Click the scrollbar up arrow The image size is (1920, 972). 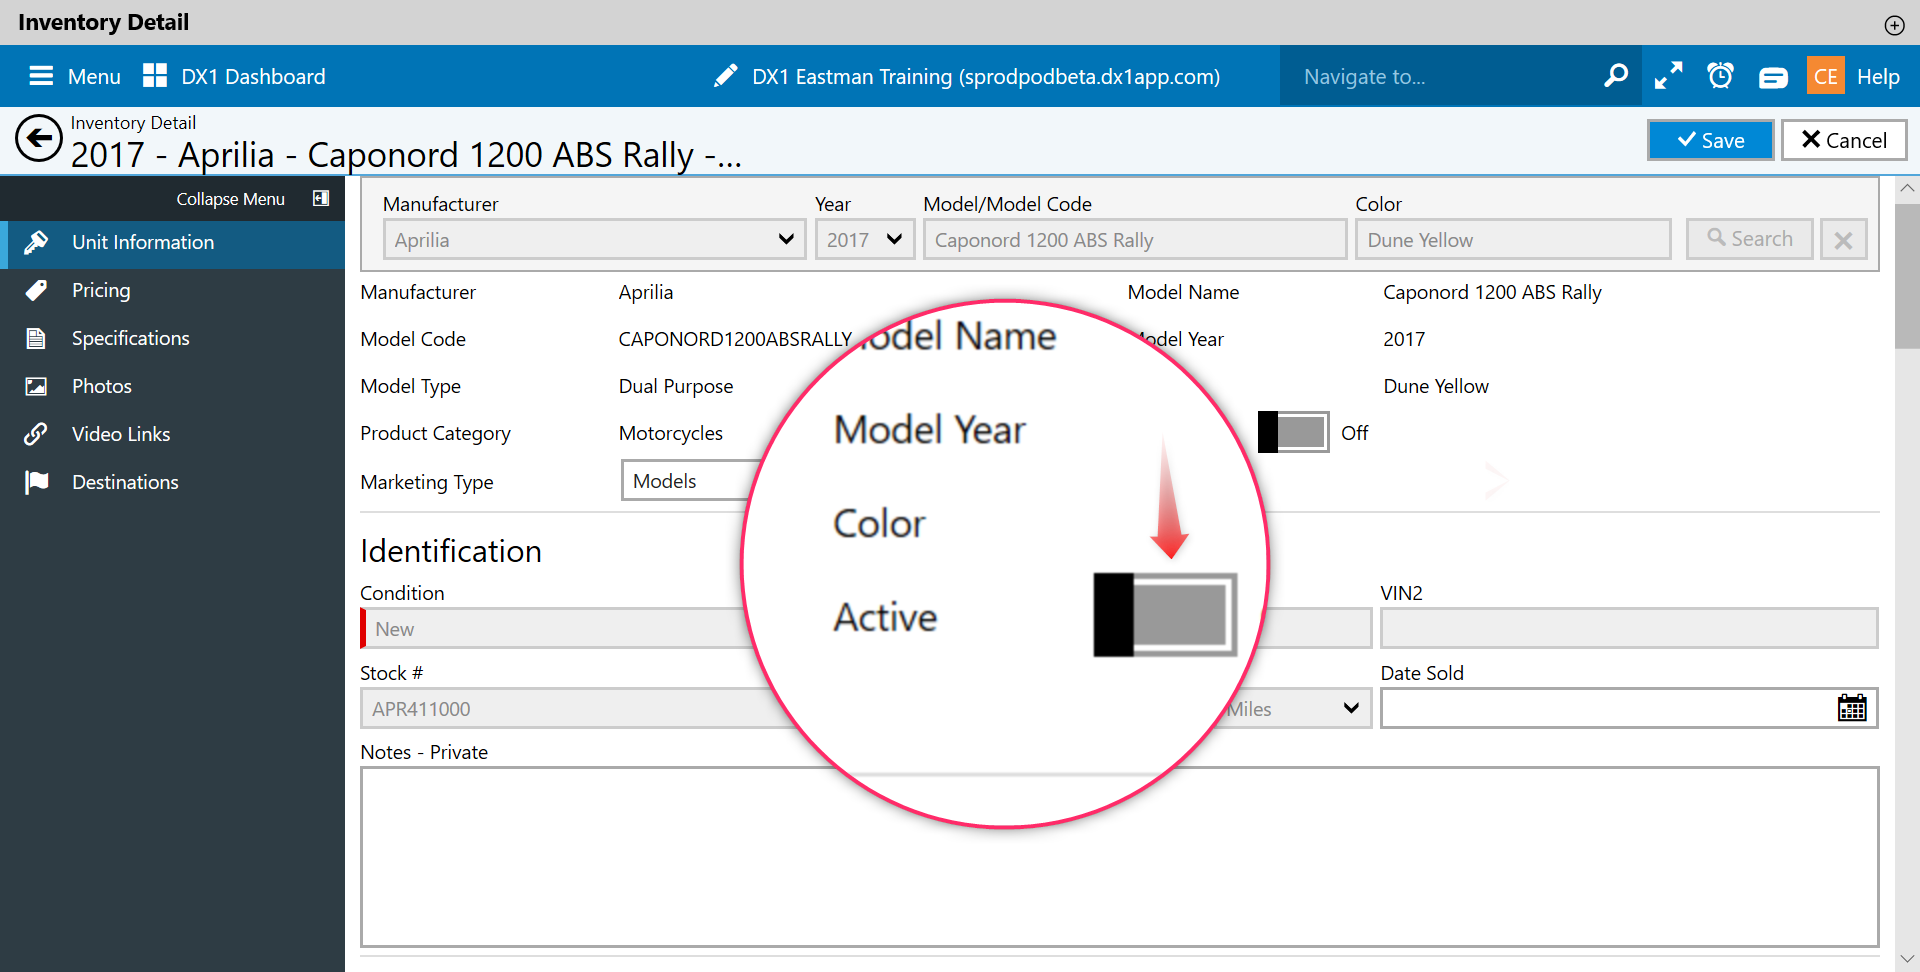point(1907,188)
